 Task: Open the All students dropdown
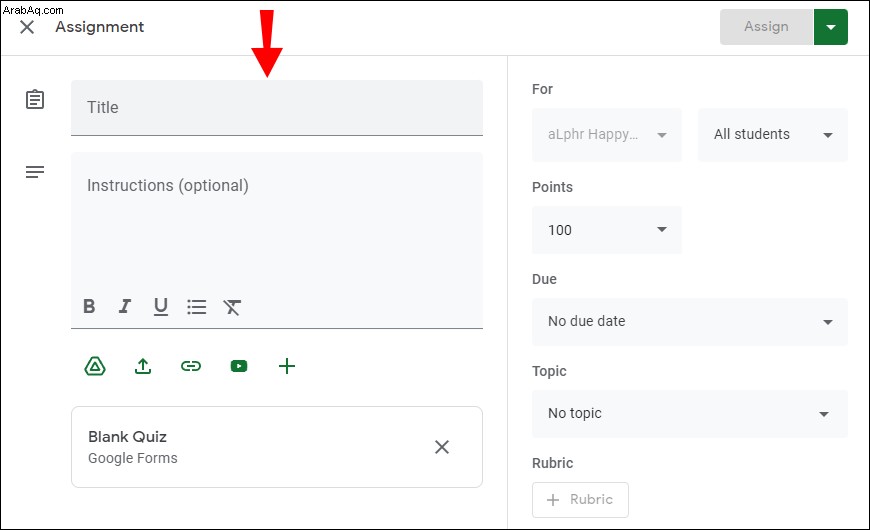pos(773,135)
